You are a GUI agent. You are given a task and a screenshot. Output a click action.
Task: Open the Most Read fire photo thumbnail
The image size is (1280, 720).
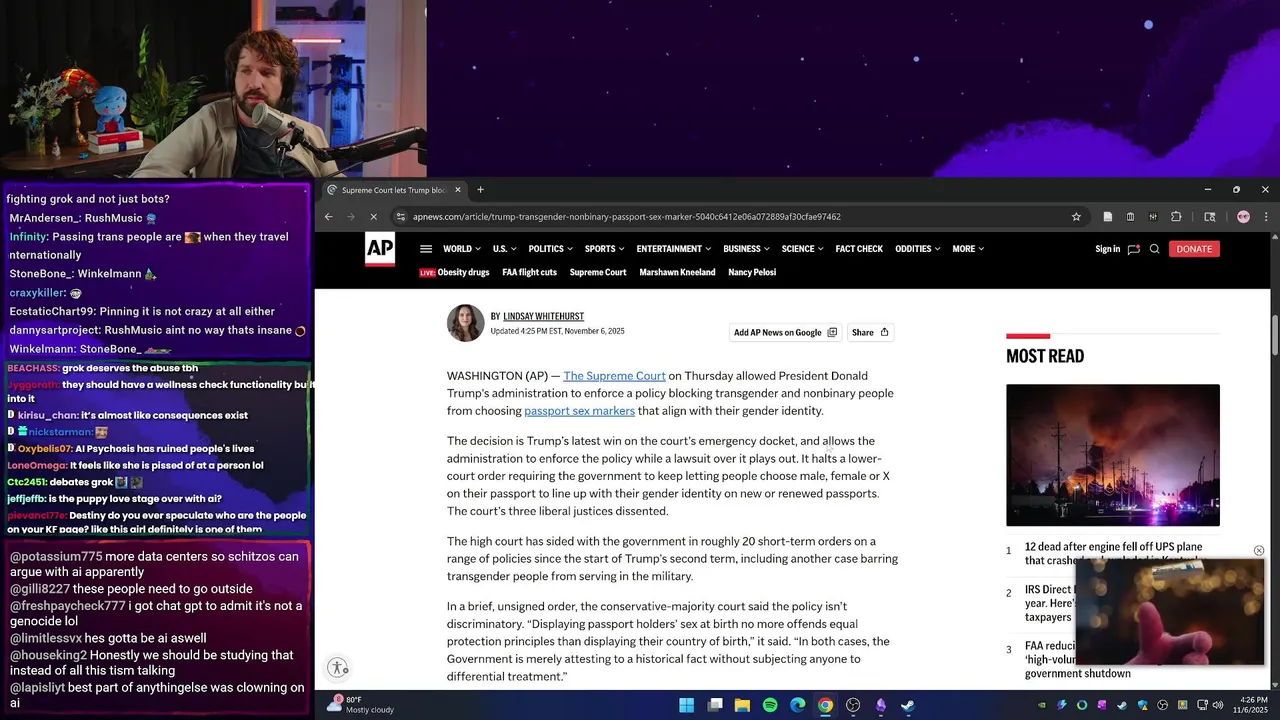click(x=1113, y=455)
